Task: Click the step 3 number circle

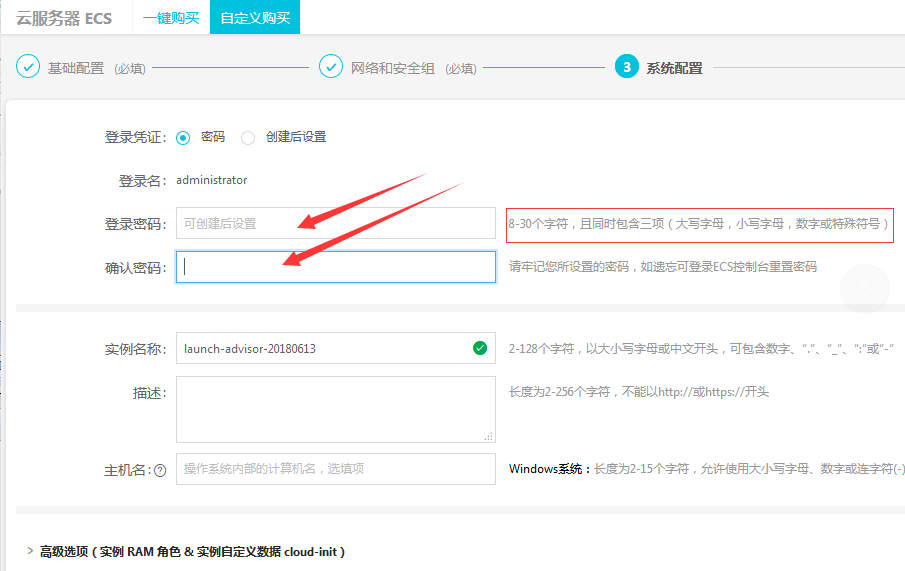Action: (626, 67)
